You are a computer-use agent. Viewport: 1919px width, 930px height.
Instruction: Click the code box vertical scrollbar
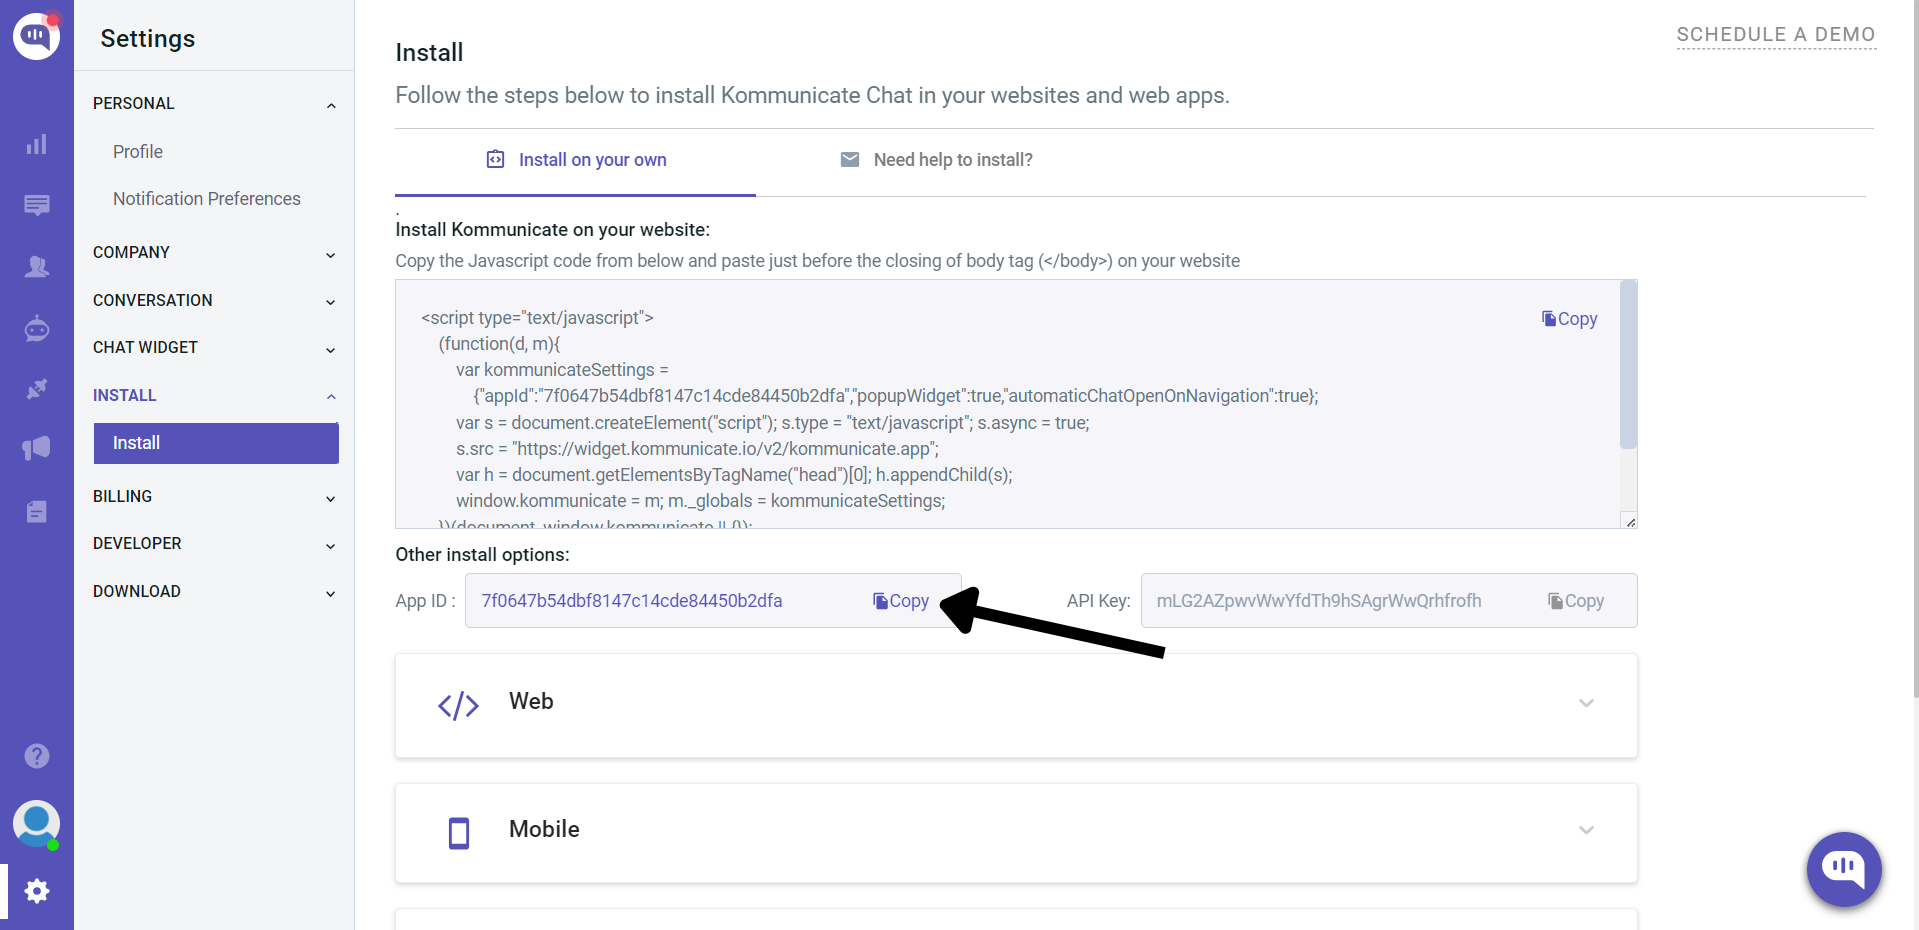(1628, 365)
